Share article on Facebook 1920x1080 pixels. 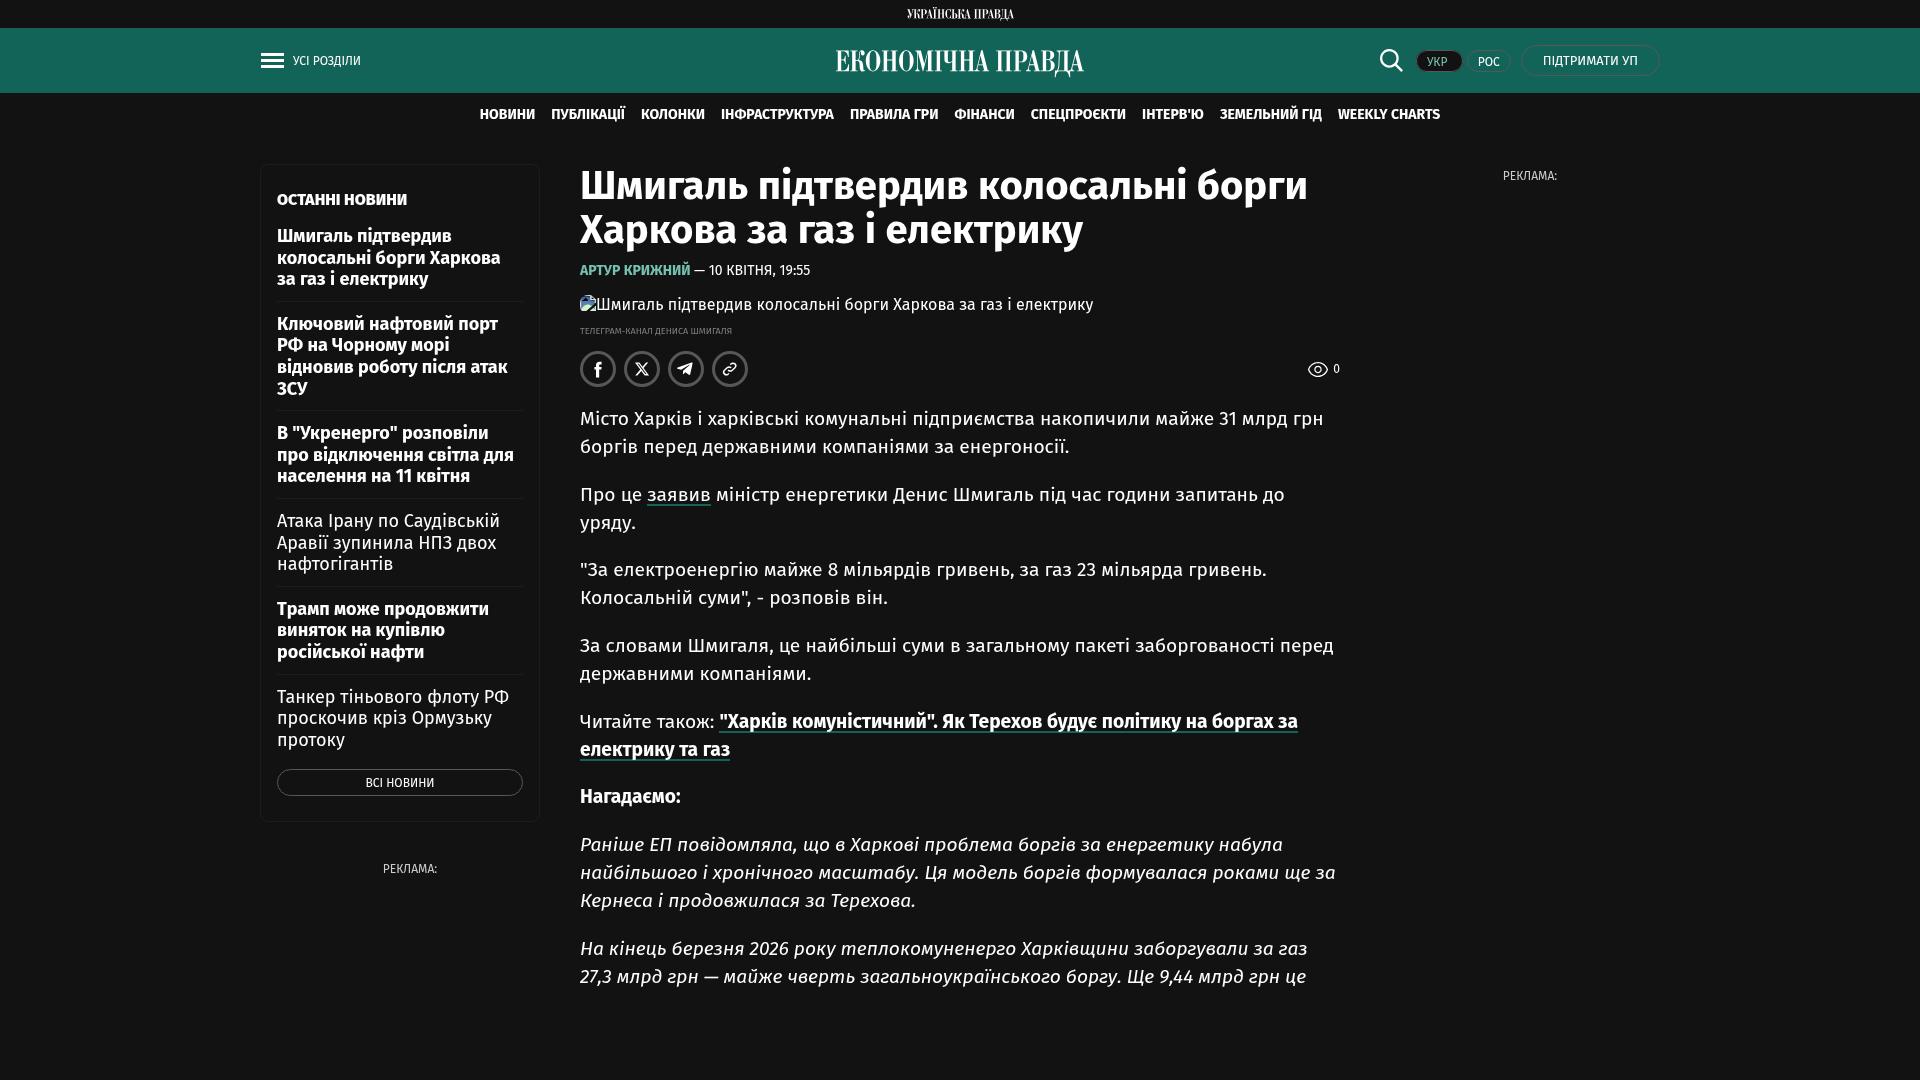pyautogui.click(x=598, y=369)
